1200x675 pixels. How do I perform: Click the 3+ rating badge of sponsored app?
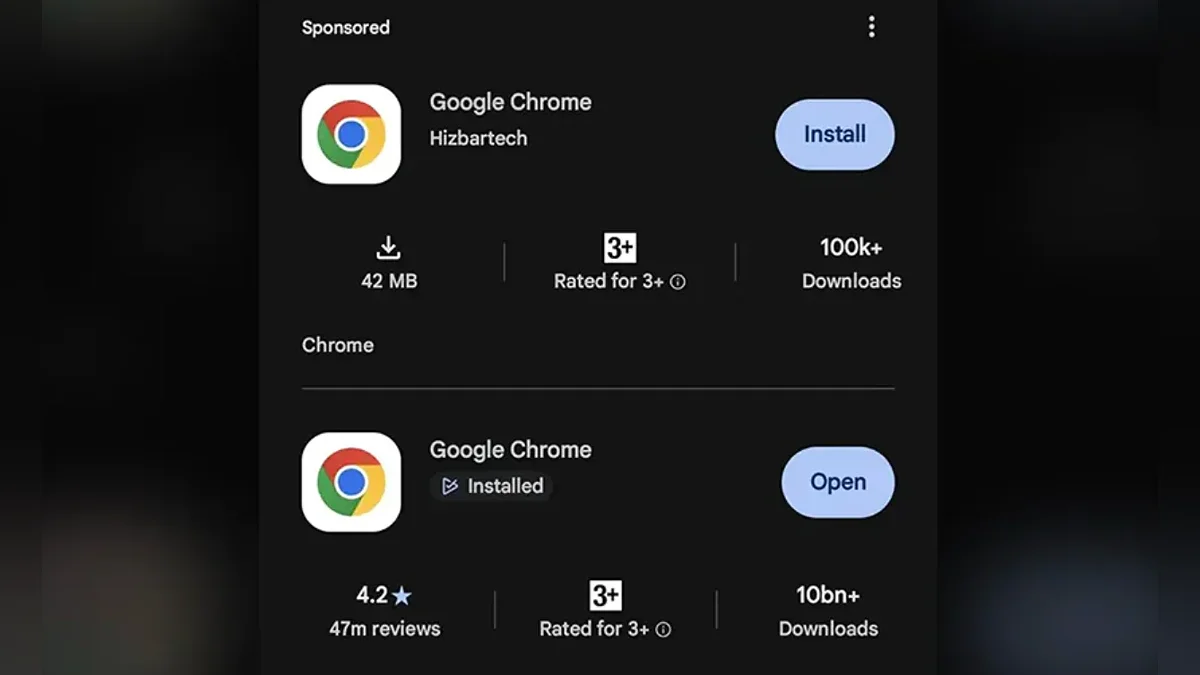(620, 248)
